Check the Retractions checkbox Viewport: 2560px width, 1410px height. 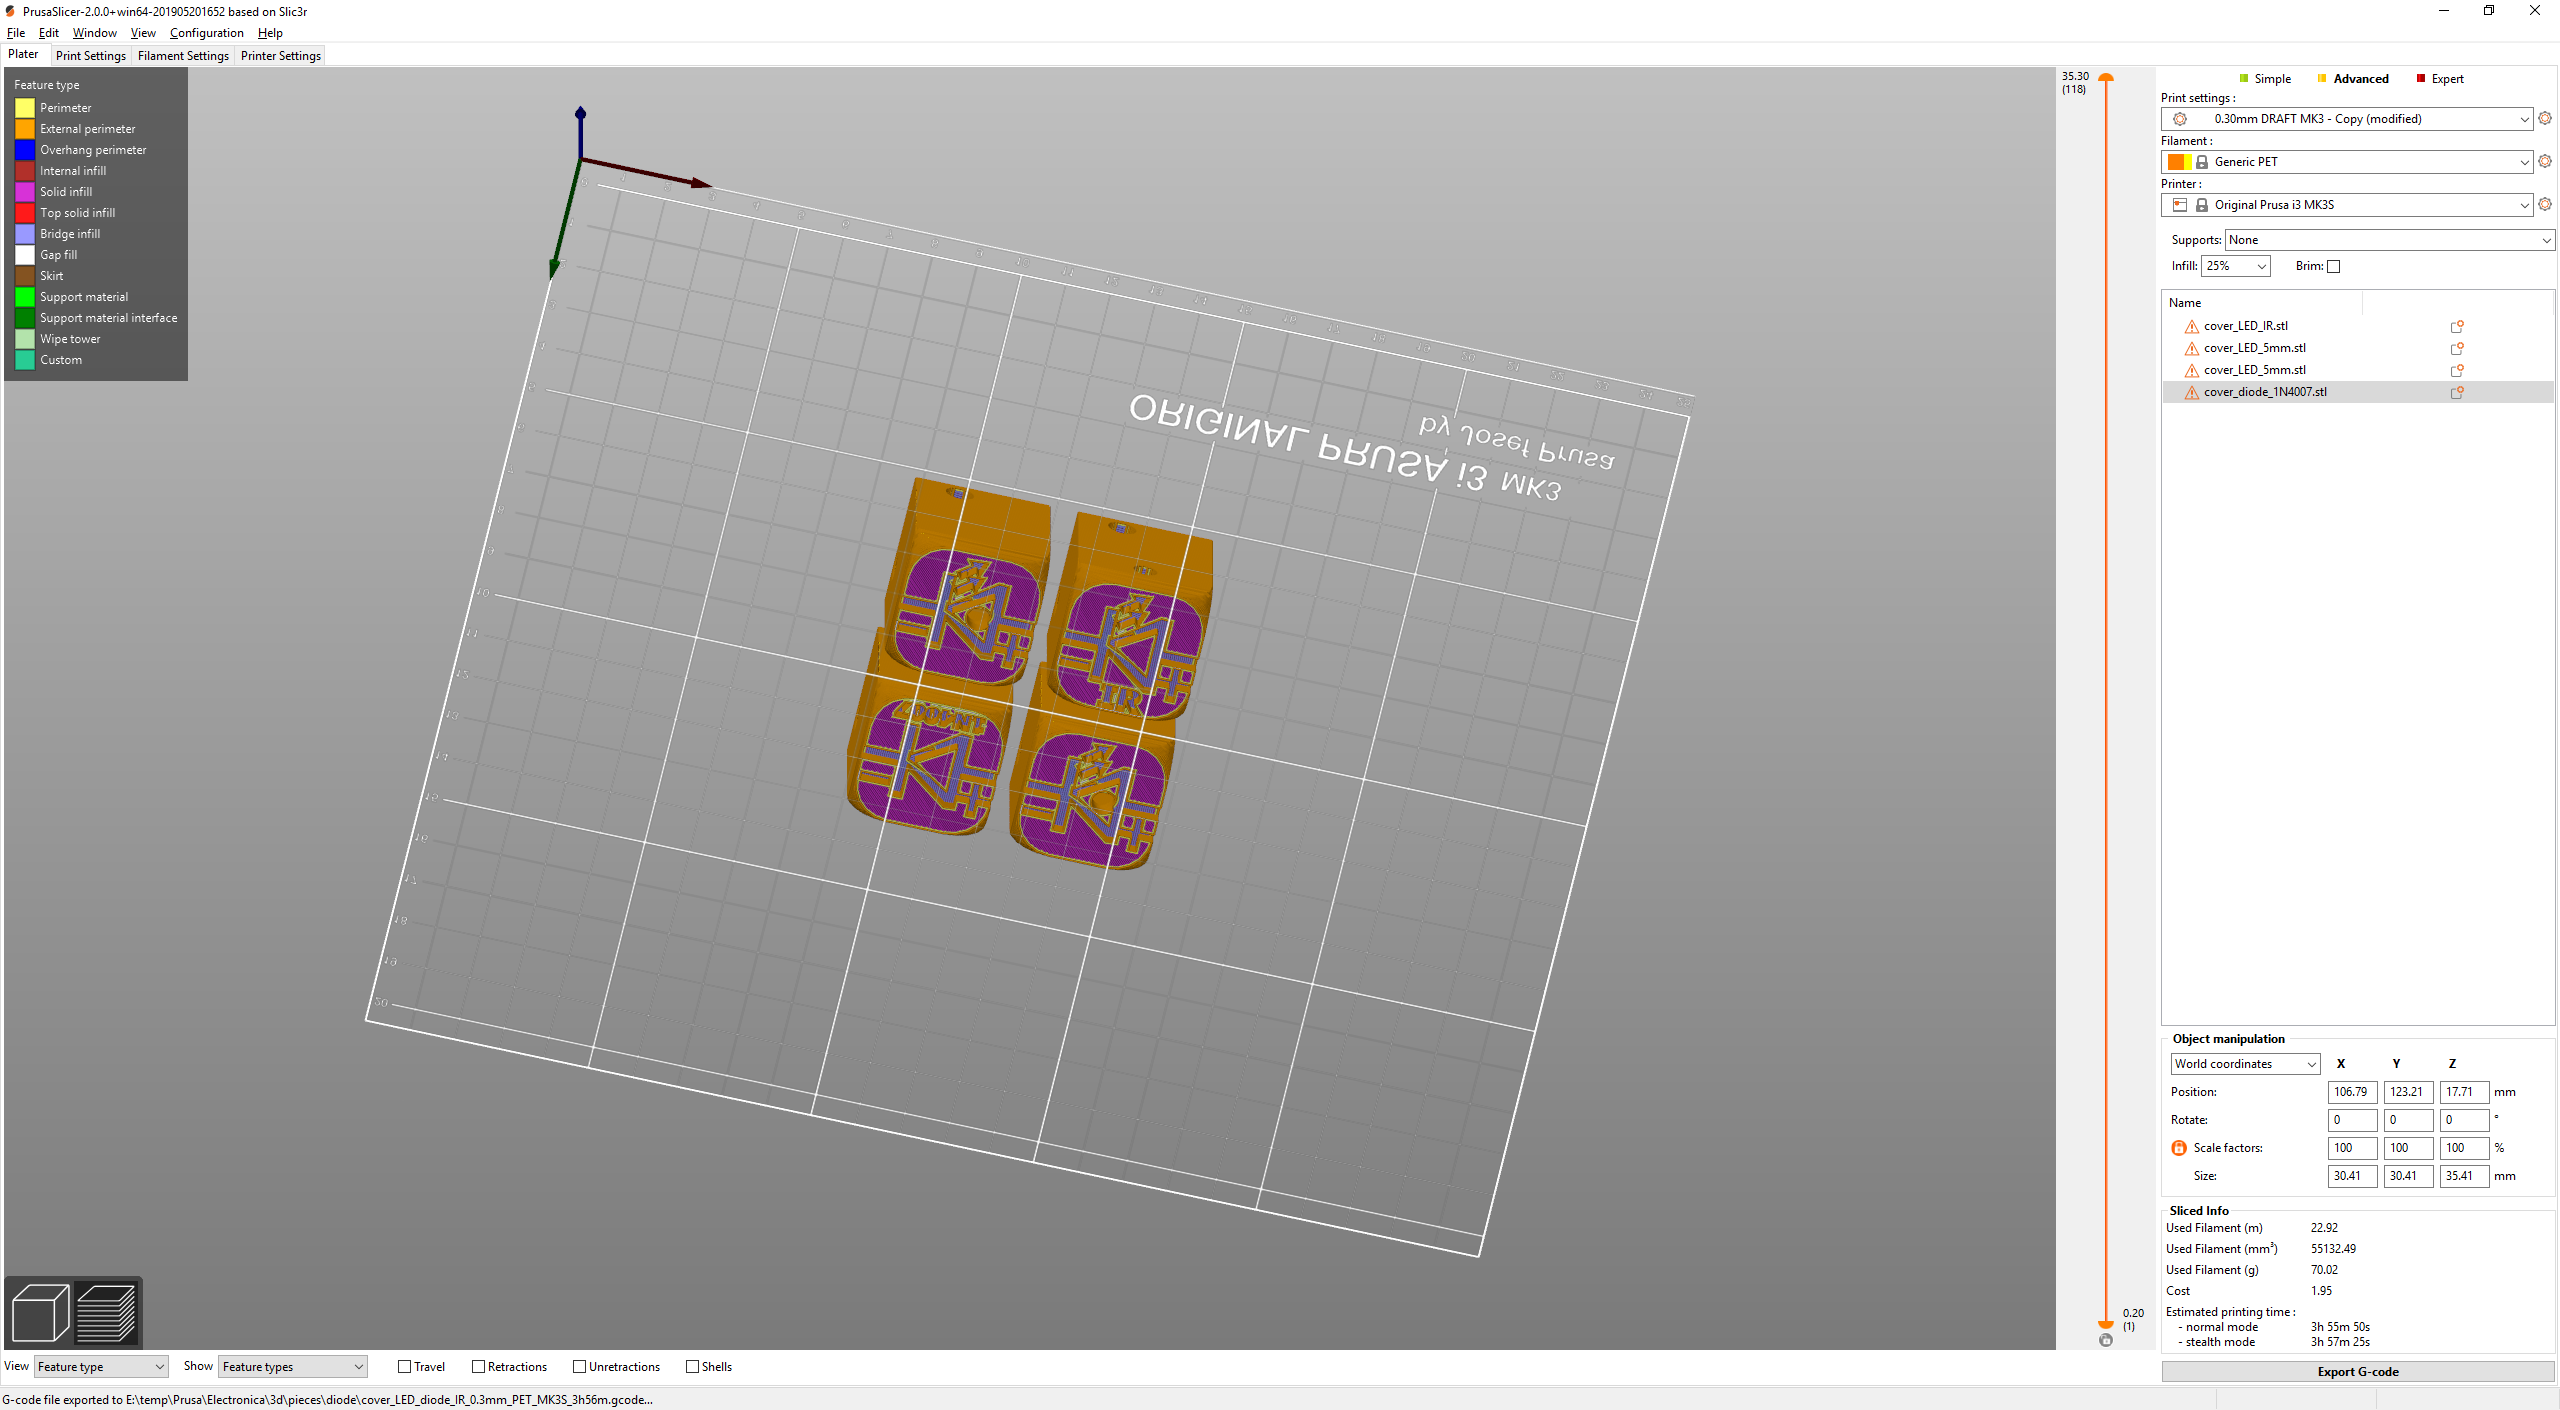click(x=478, y=1367)
